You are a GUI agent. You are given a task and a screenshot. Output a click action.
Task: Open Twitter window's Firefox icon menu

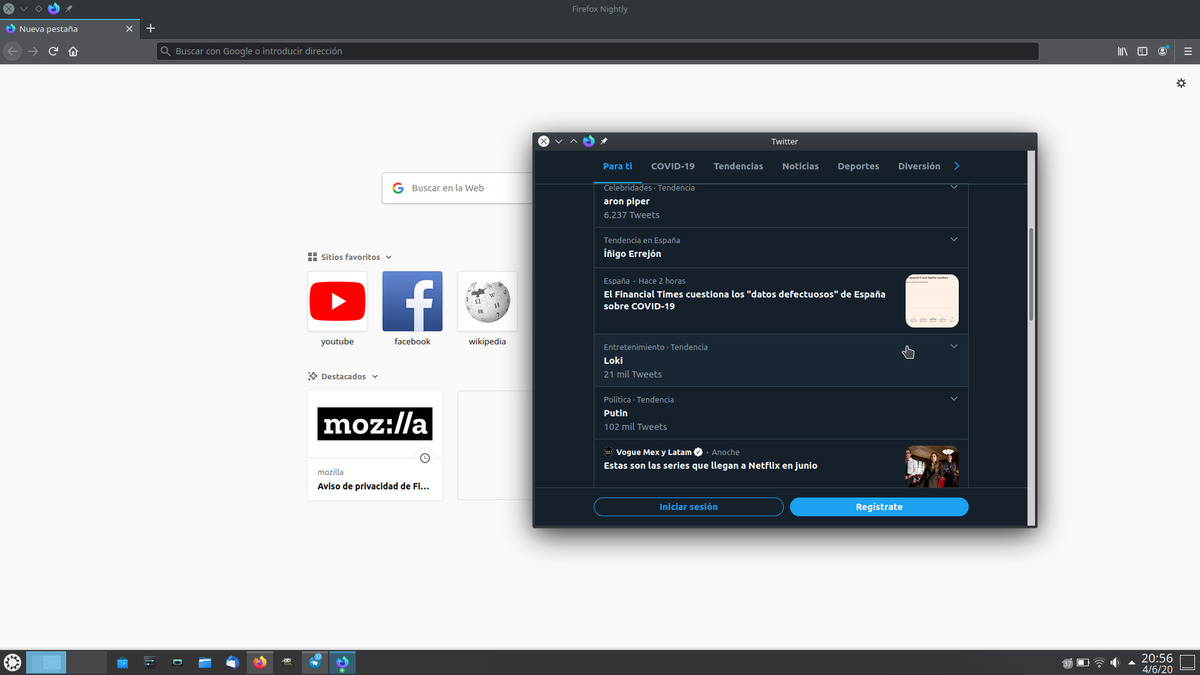[x=589, y=141]
